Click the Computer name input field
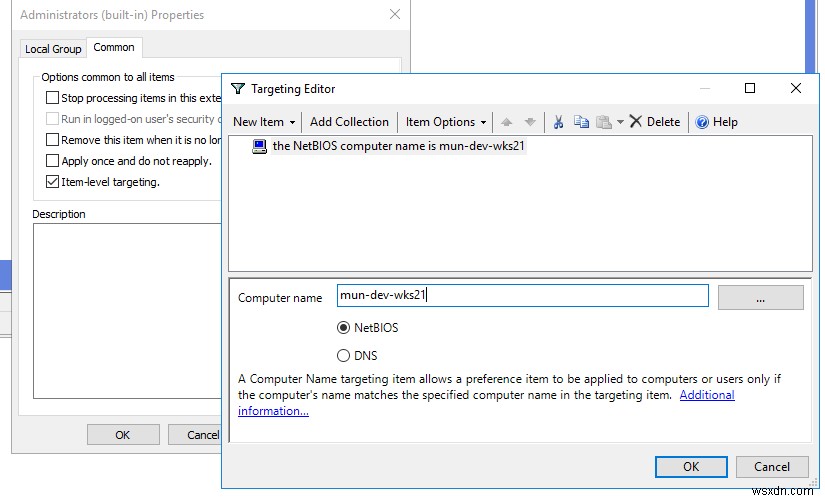825x501 pixels. [x=522, y=296]
